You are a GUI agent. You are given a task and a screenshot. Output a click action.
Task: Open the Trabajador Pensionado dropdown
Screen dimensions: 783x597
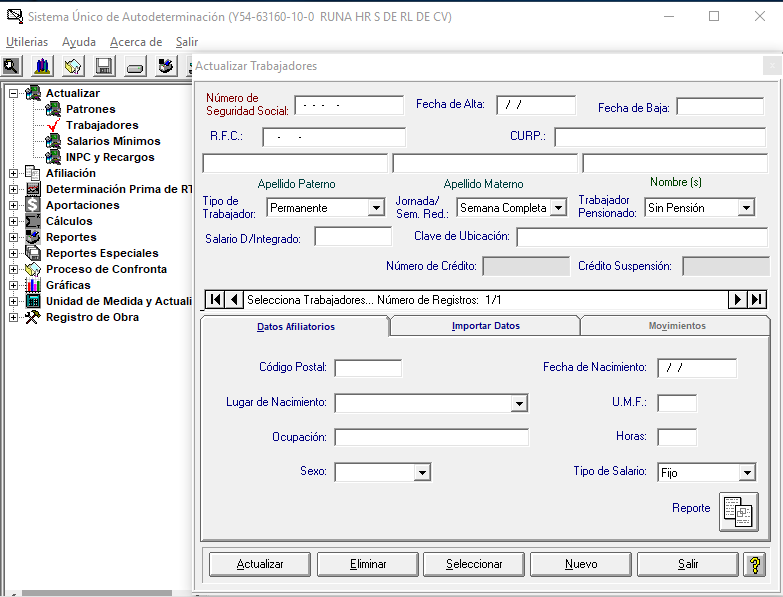pyautogui.click(x=746, y=208)
